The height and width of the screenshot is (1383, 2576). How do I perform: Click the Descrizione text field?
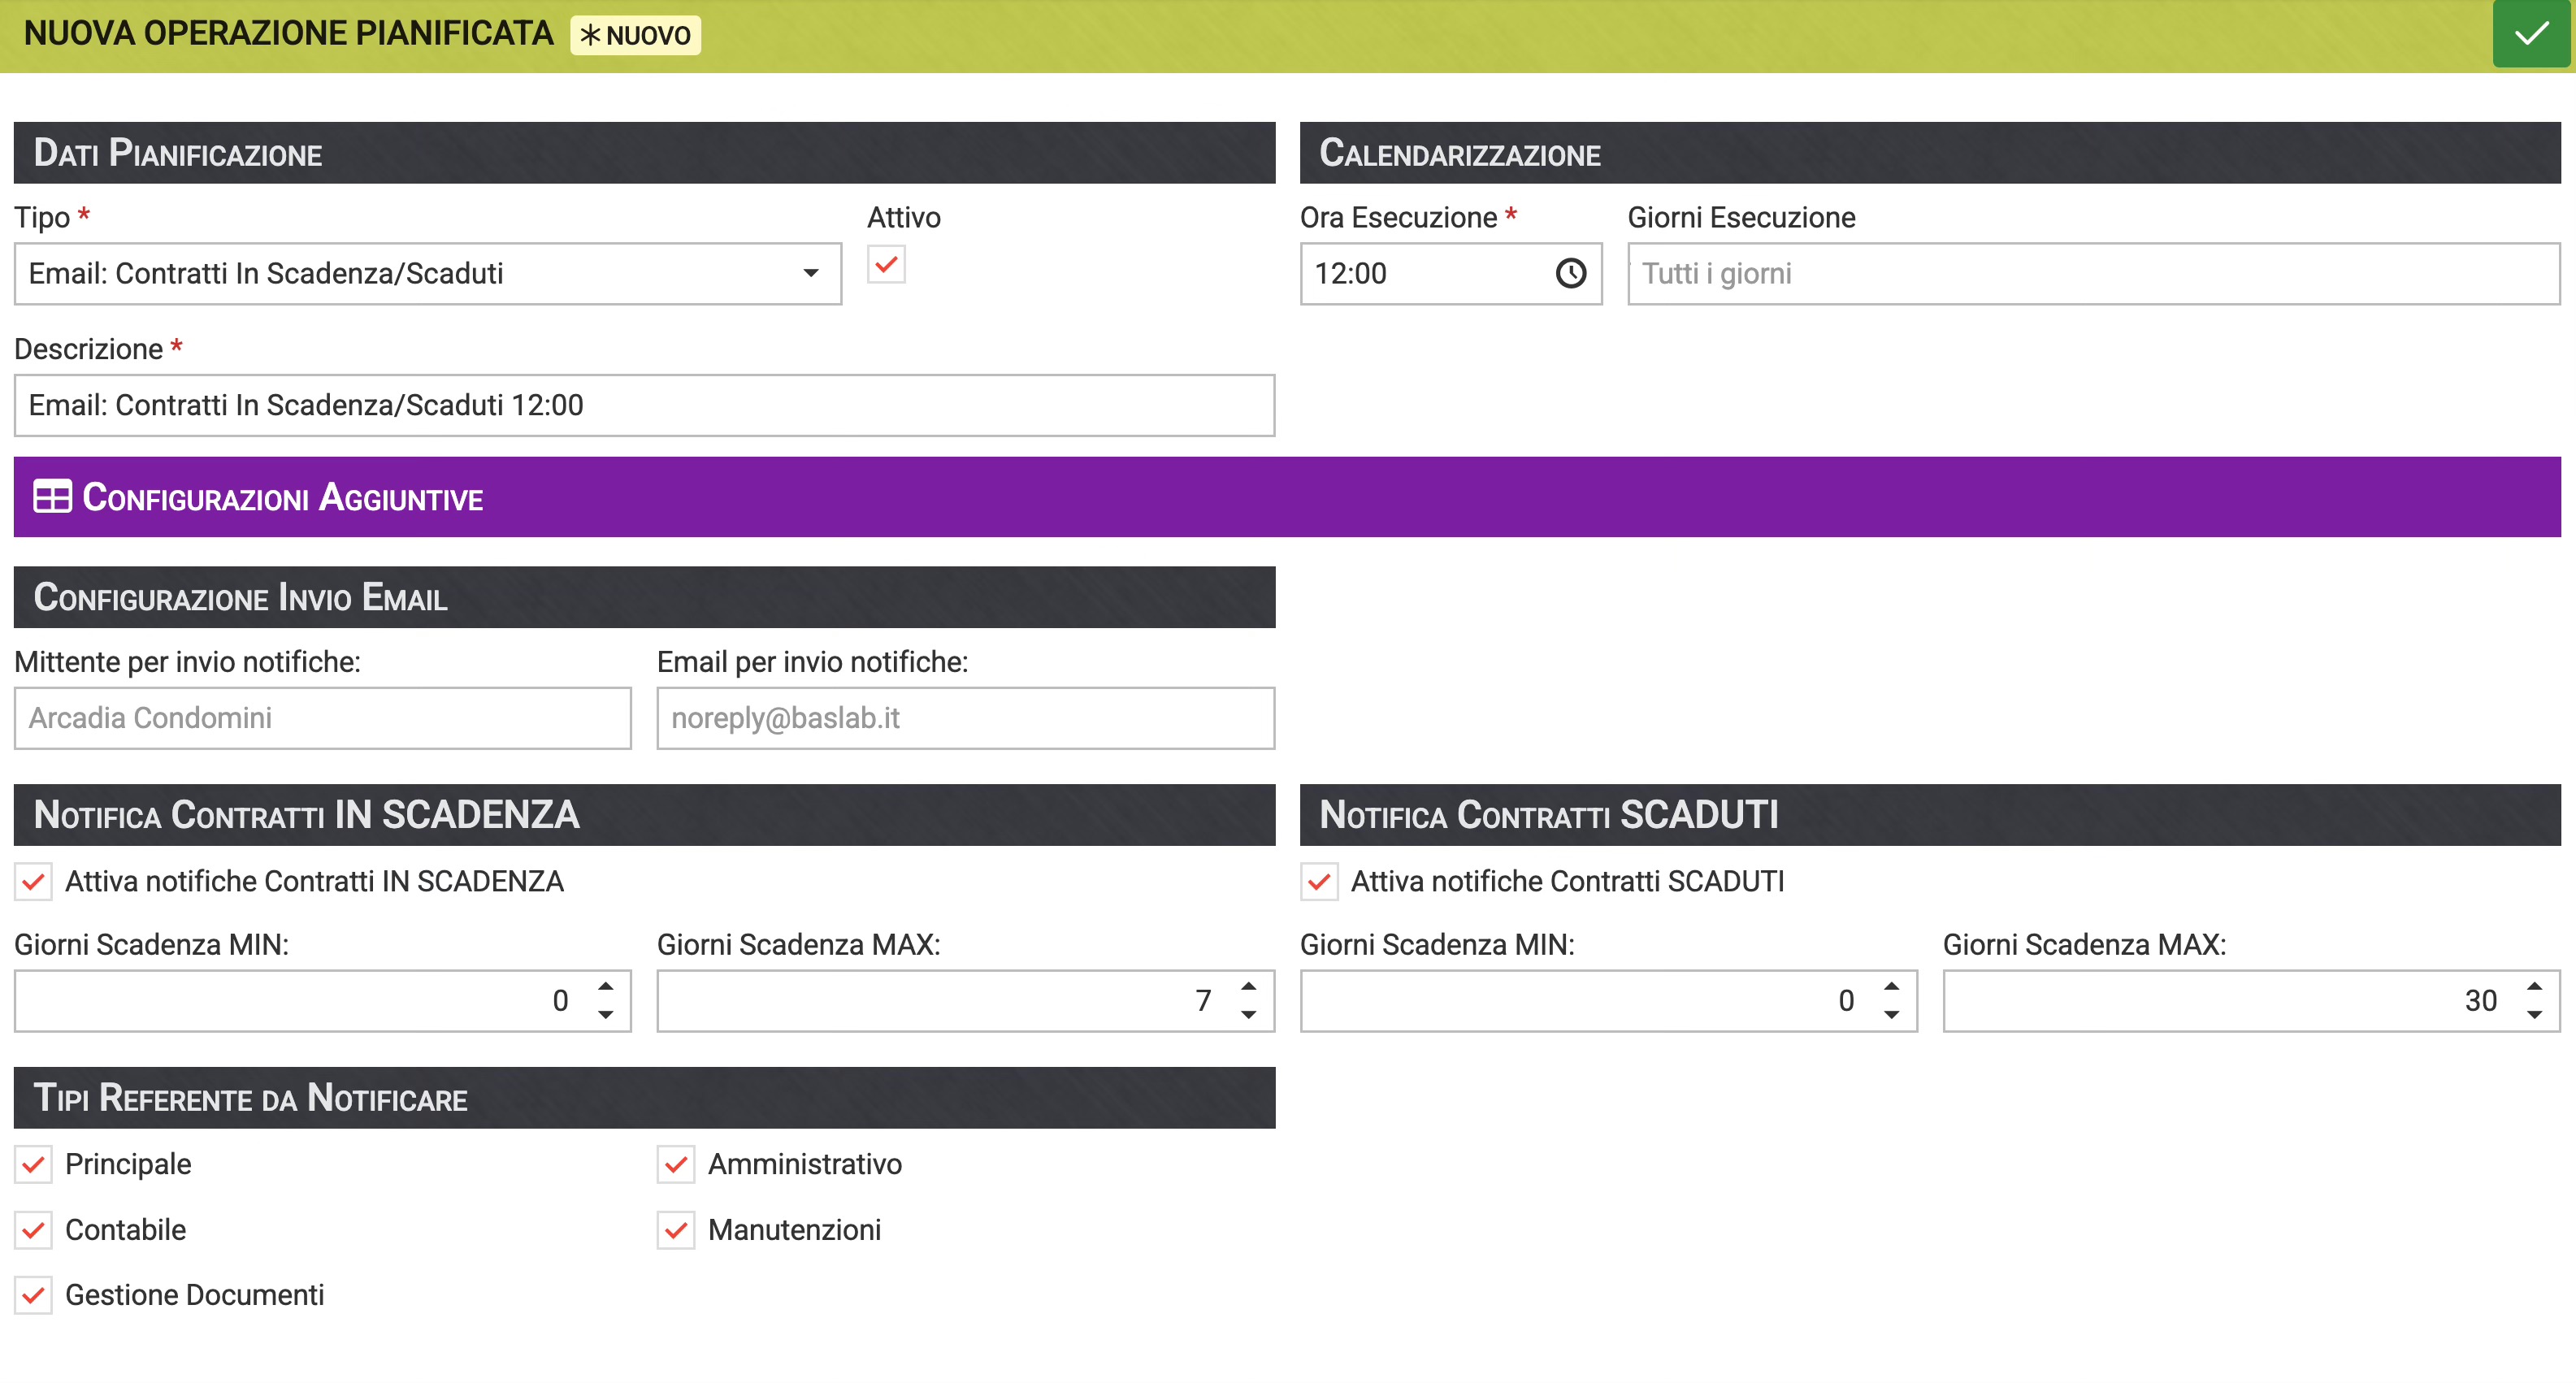point(644,405)
